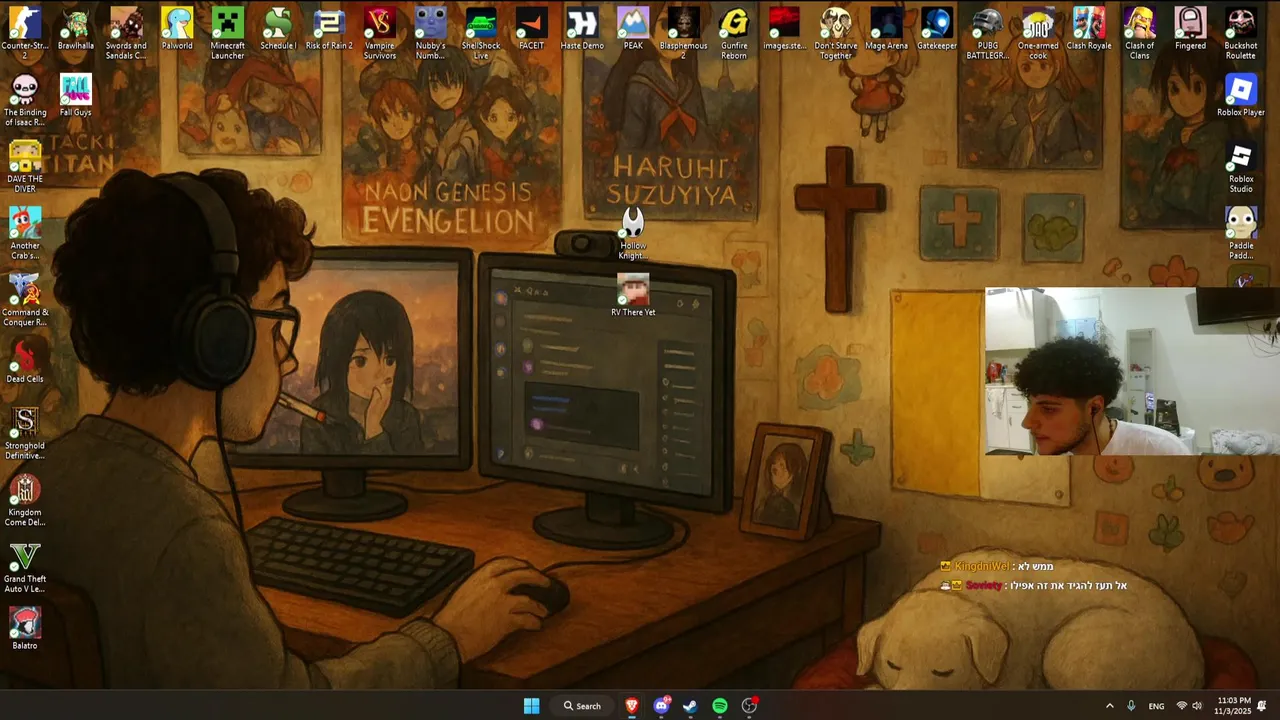Click the Fall Guys desktop icon
This screenshot has height=720, width=1280.
point(76,95)
